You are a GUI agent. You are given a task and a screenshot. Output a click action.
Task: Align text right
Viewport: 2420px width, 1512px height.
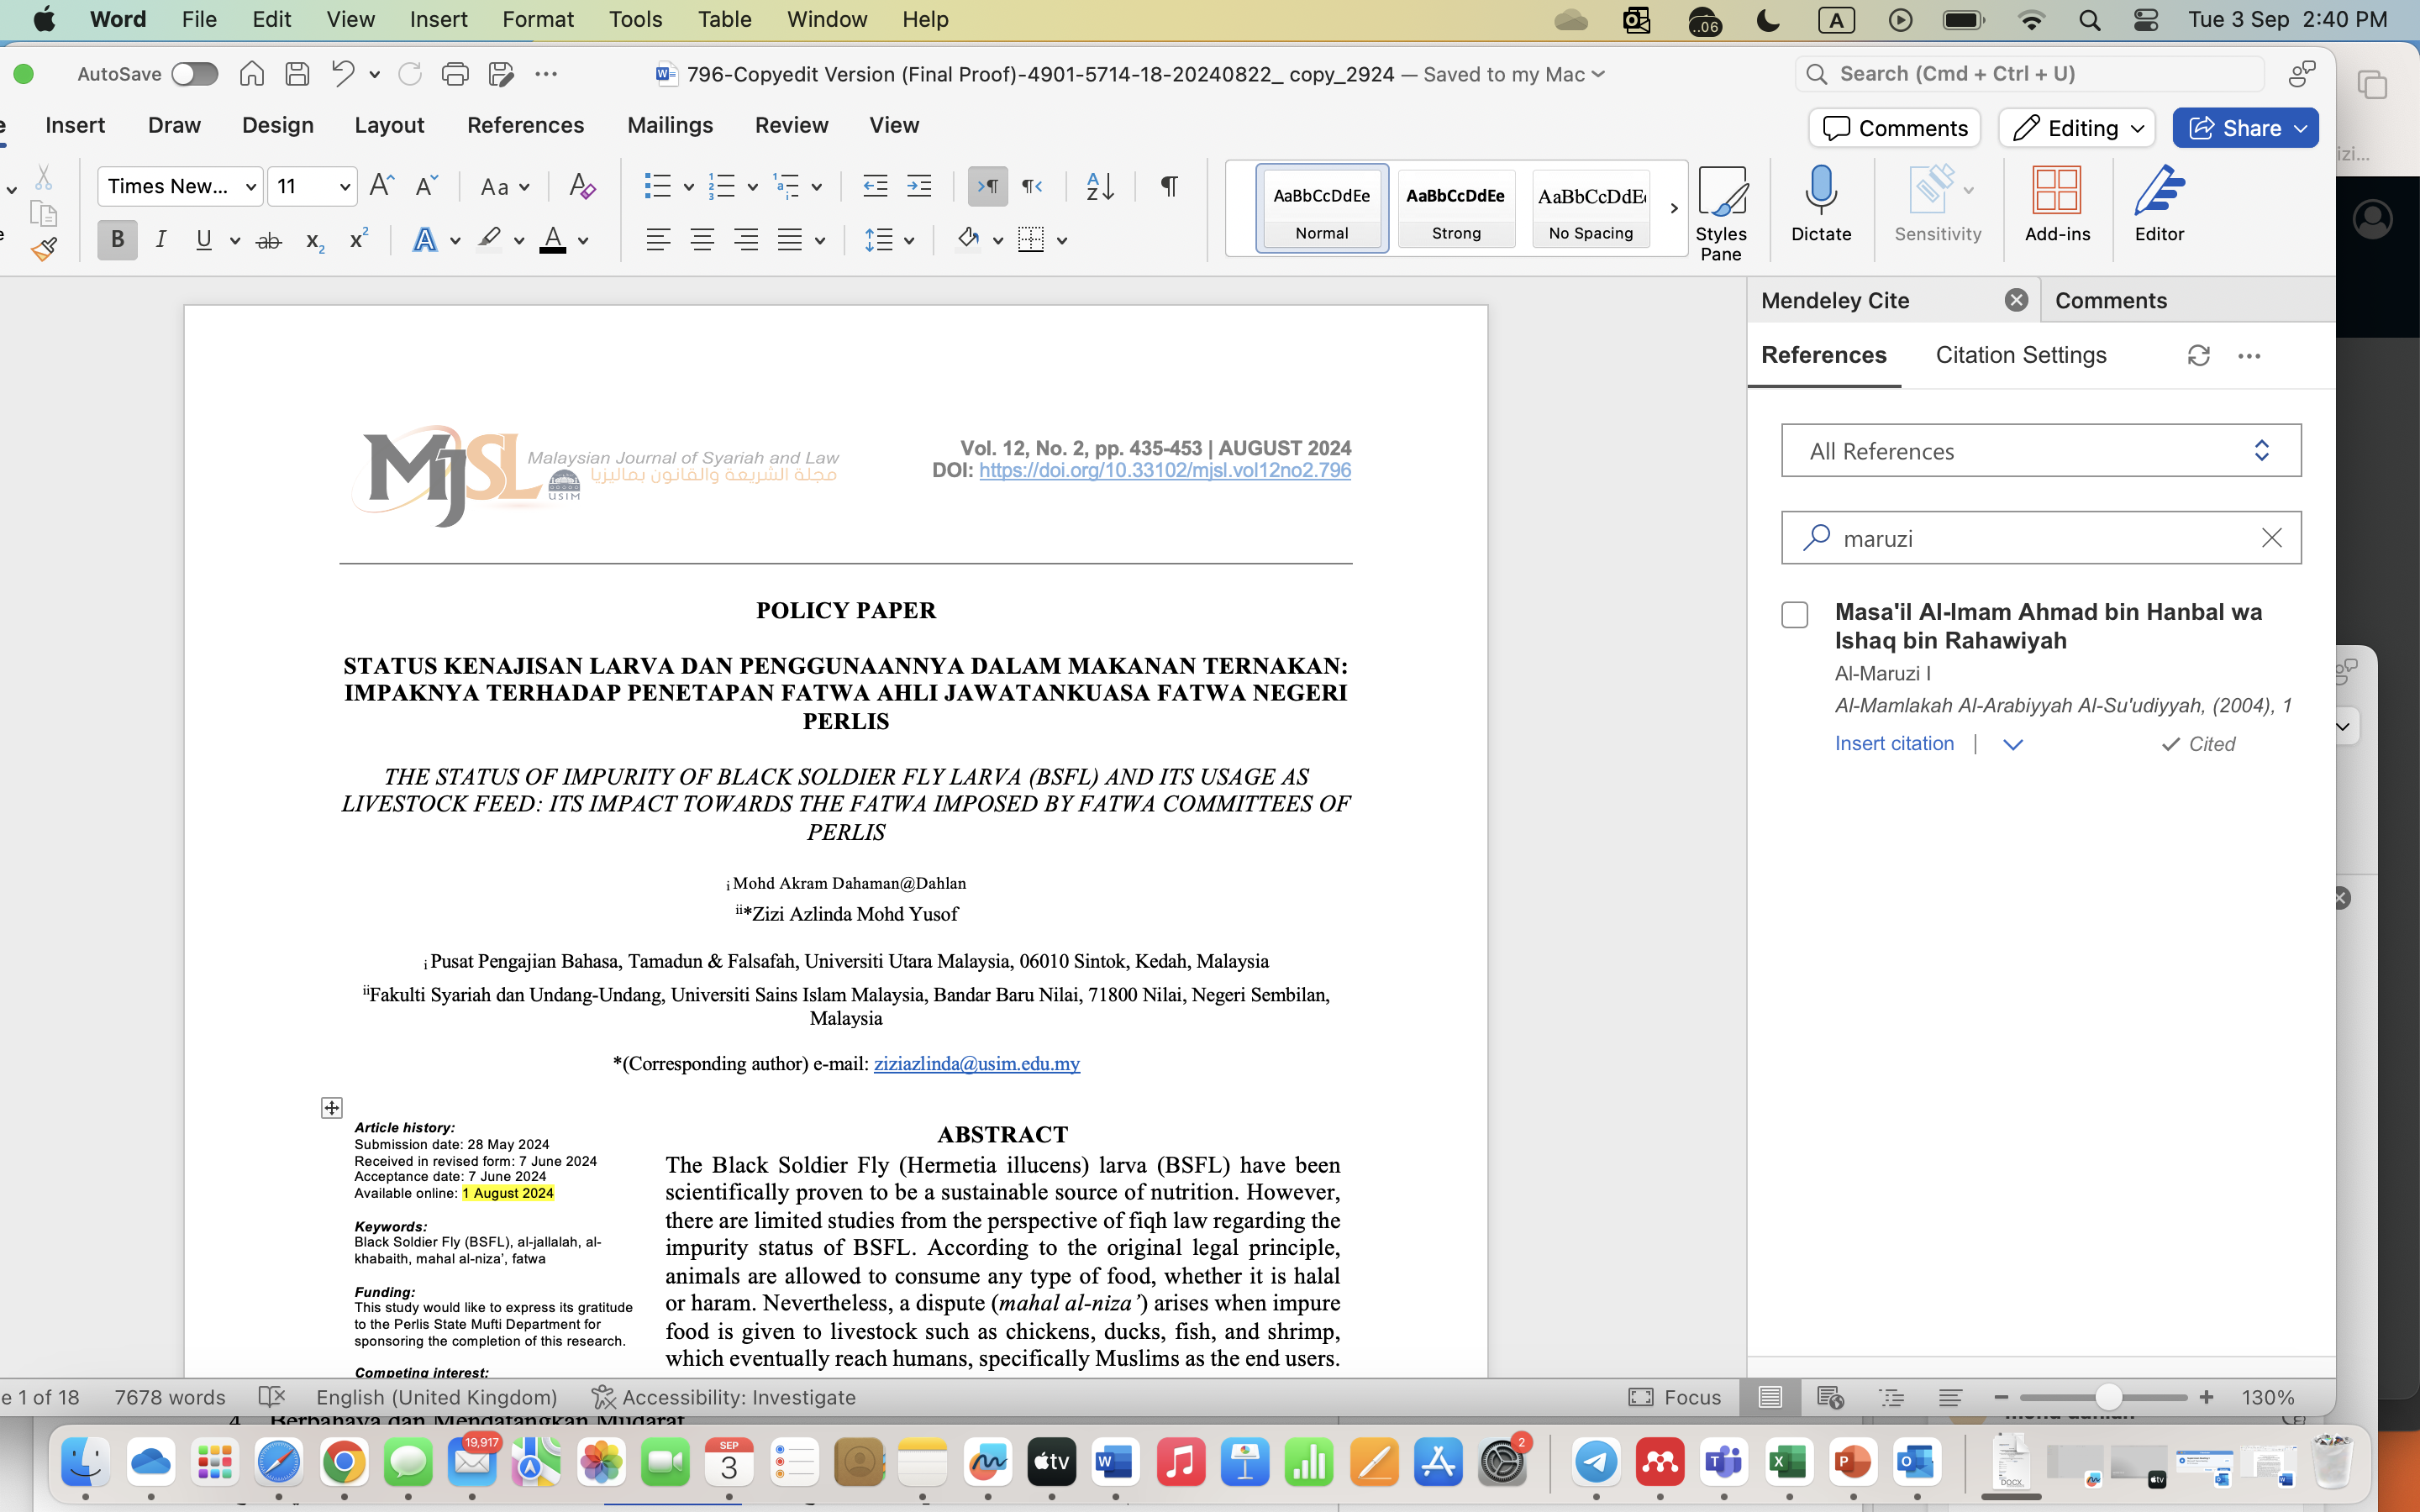(746, 240)
